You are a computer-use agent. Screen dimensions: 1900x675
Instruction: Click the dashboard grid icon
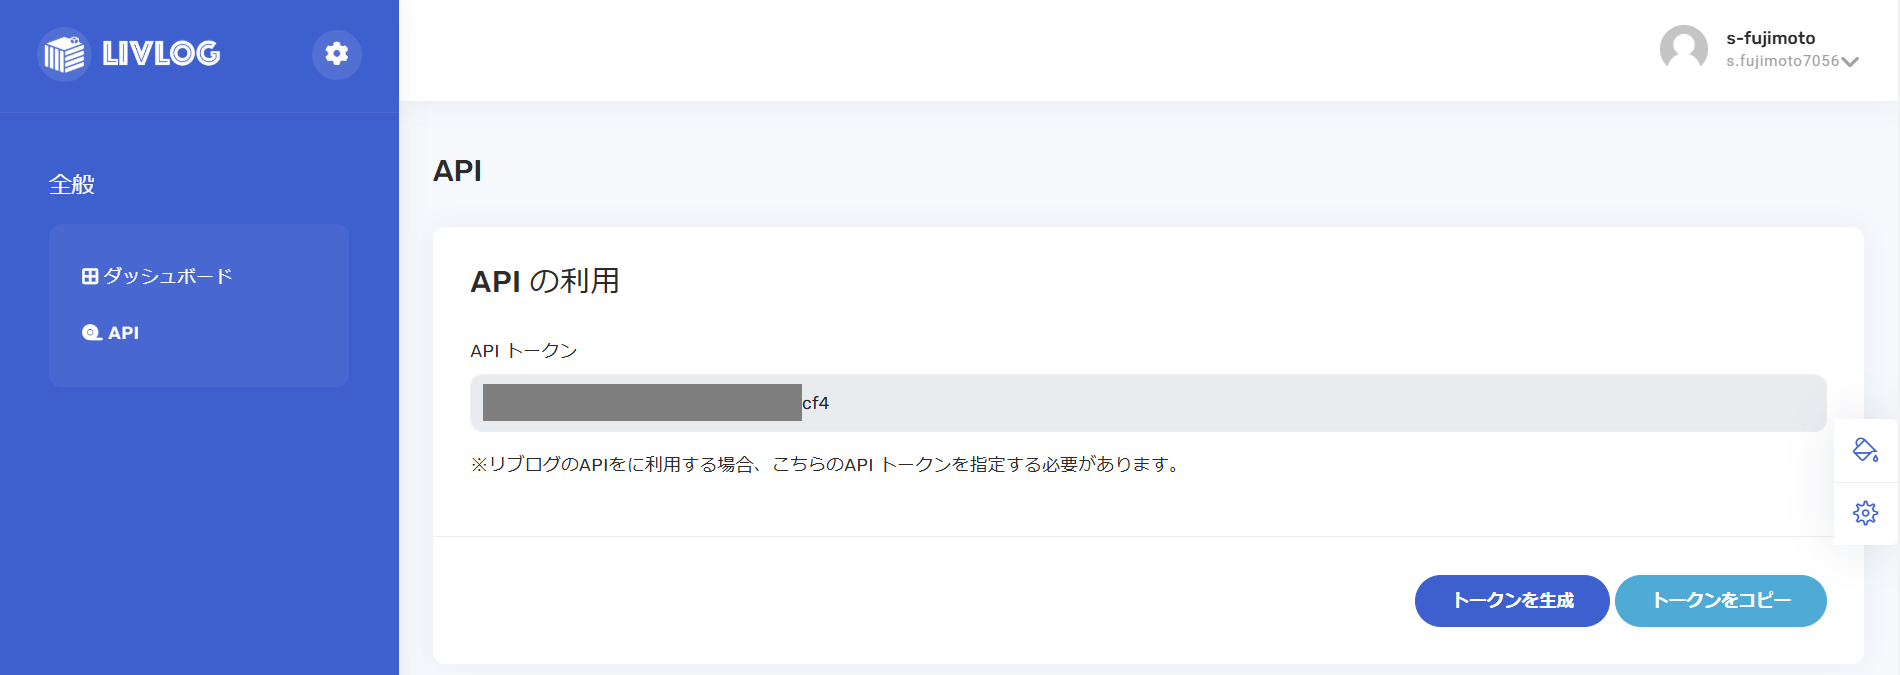(90, 276)
